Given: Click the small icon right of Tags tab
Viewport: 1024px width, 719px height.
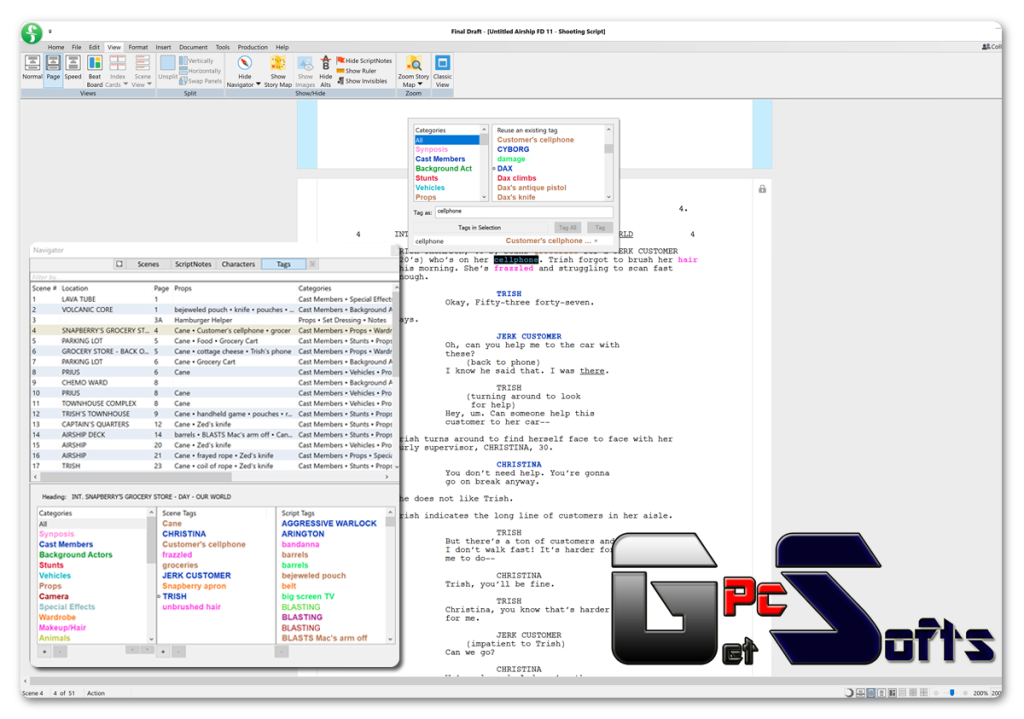Looking at the screenshot, I should coord(312,264).
